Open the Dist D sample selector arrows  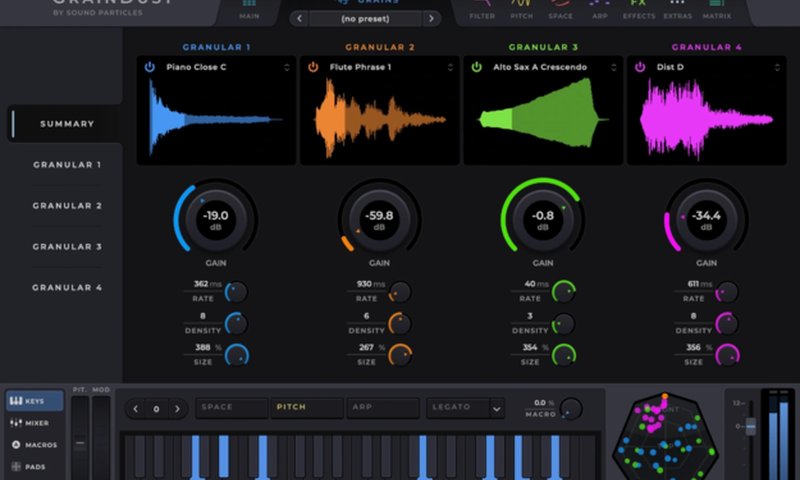coord(777,67)
